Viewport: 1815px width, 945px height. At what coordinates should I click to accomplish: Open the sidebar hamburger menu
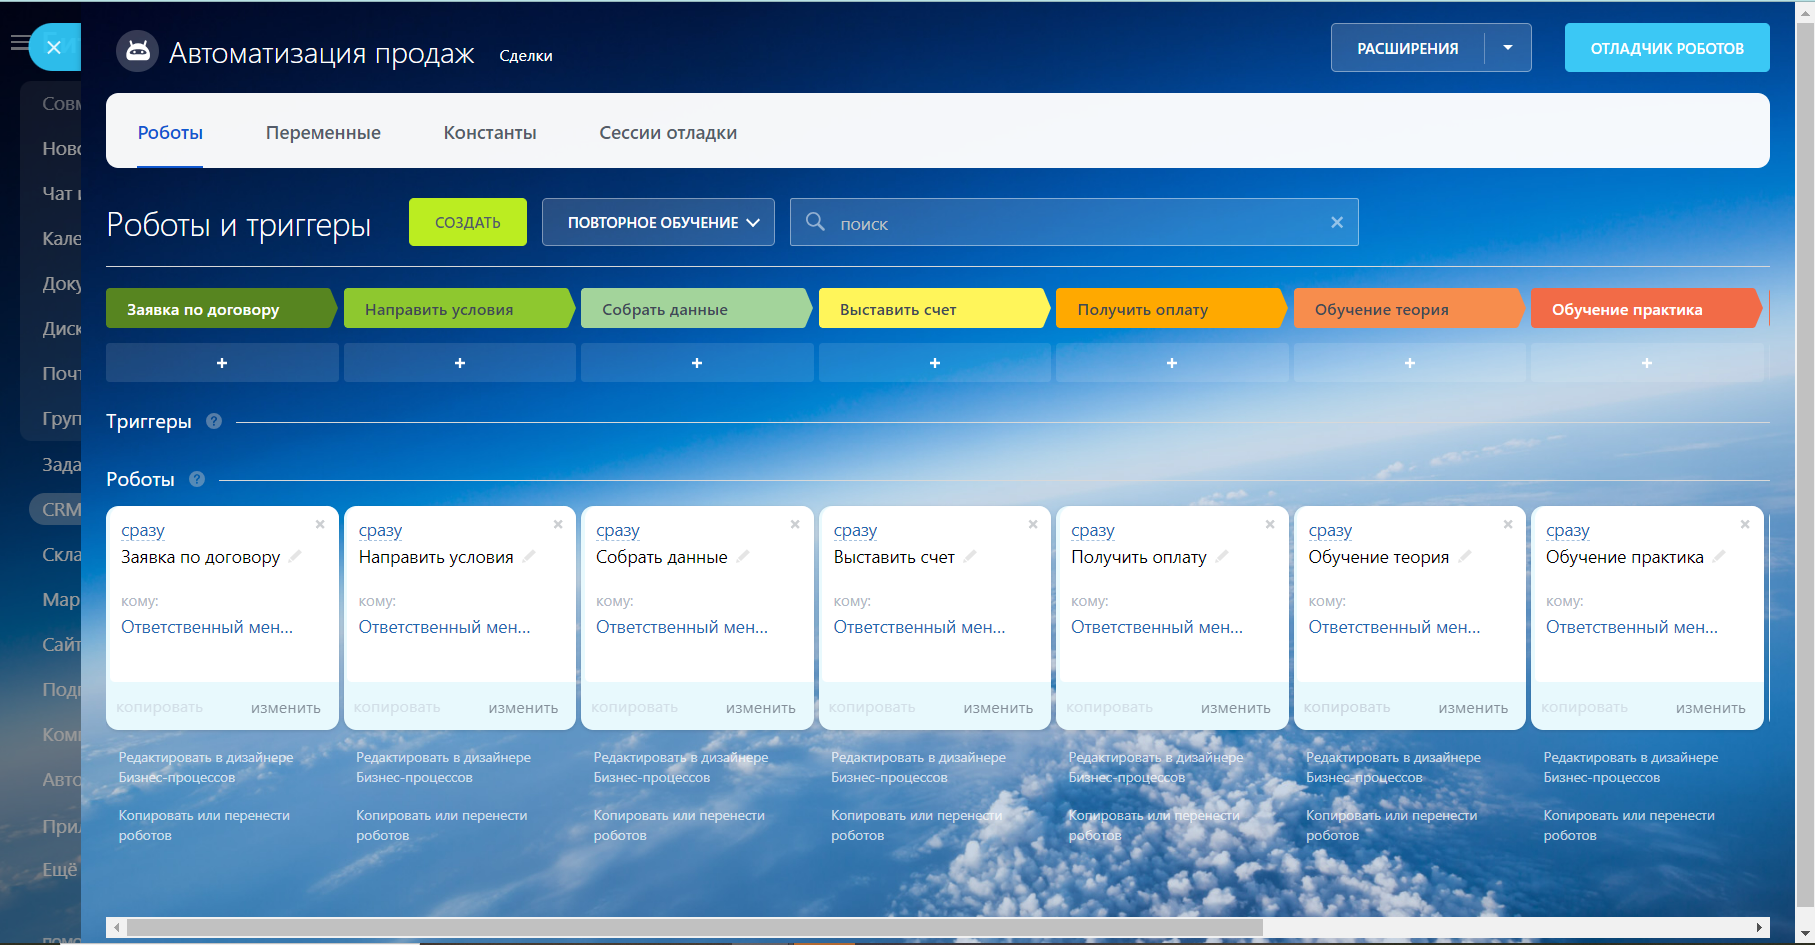click(x=19, y=42)
